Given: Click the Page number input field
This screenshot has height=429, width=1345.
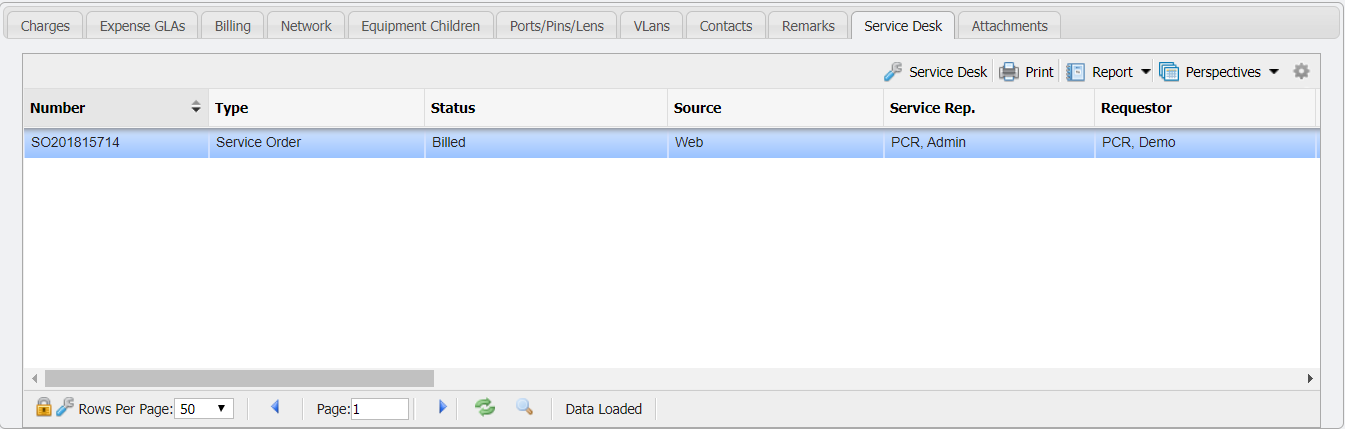Looking at the screenshot, I should tap(379, 408).
